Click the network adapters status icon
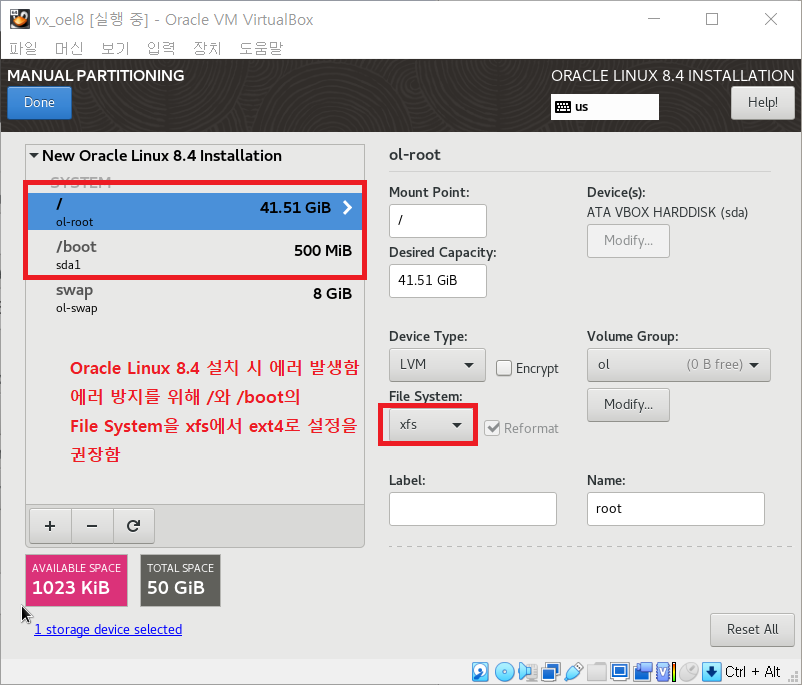This screenshot has height=685, width=802. tap(551, 671)
